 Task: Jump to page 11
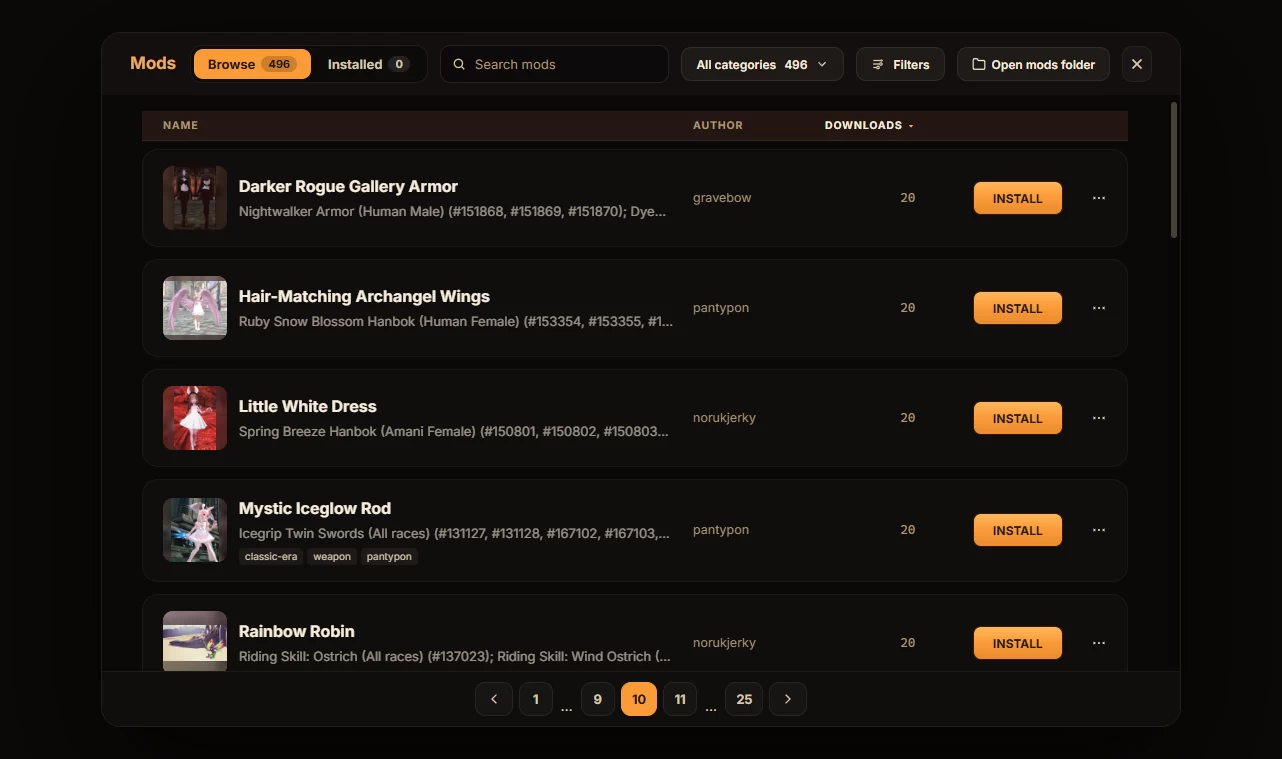pos(680,699)
